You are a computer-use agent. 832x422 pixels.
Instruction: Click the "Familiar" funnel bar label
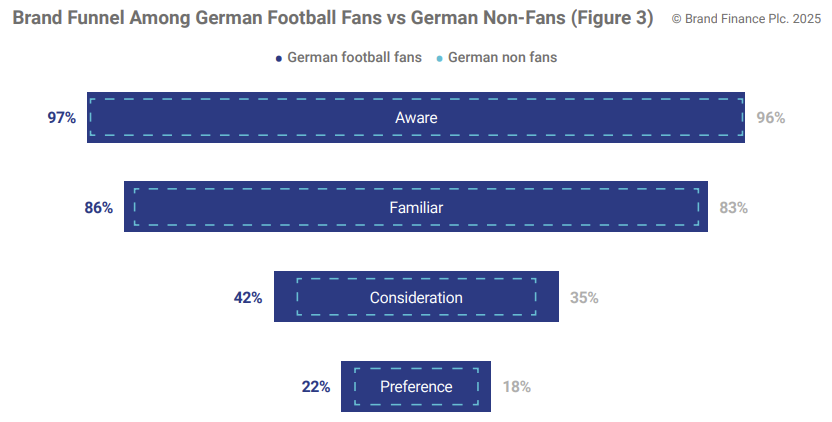pos(416,208)
